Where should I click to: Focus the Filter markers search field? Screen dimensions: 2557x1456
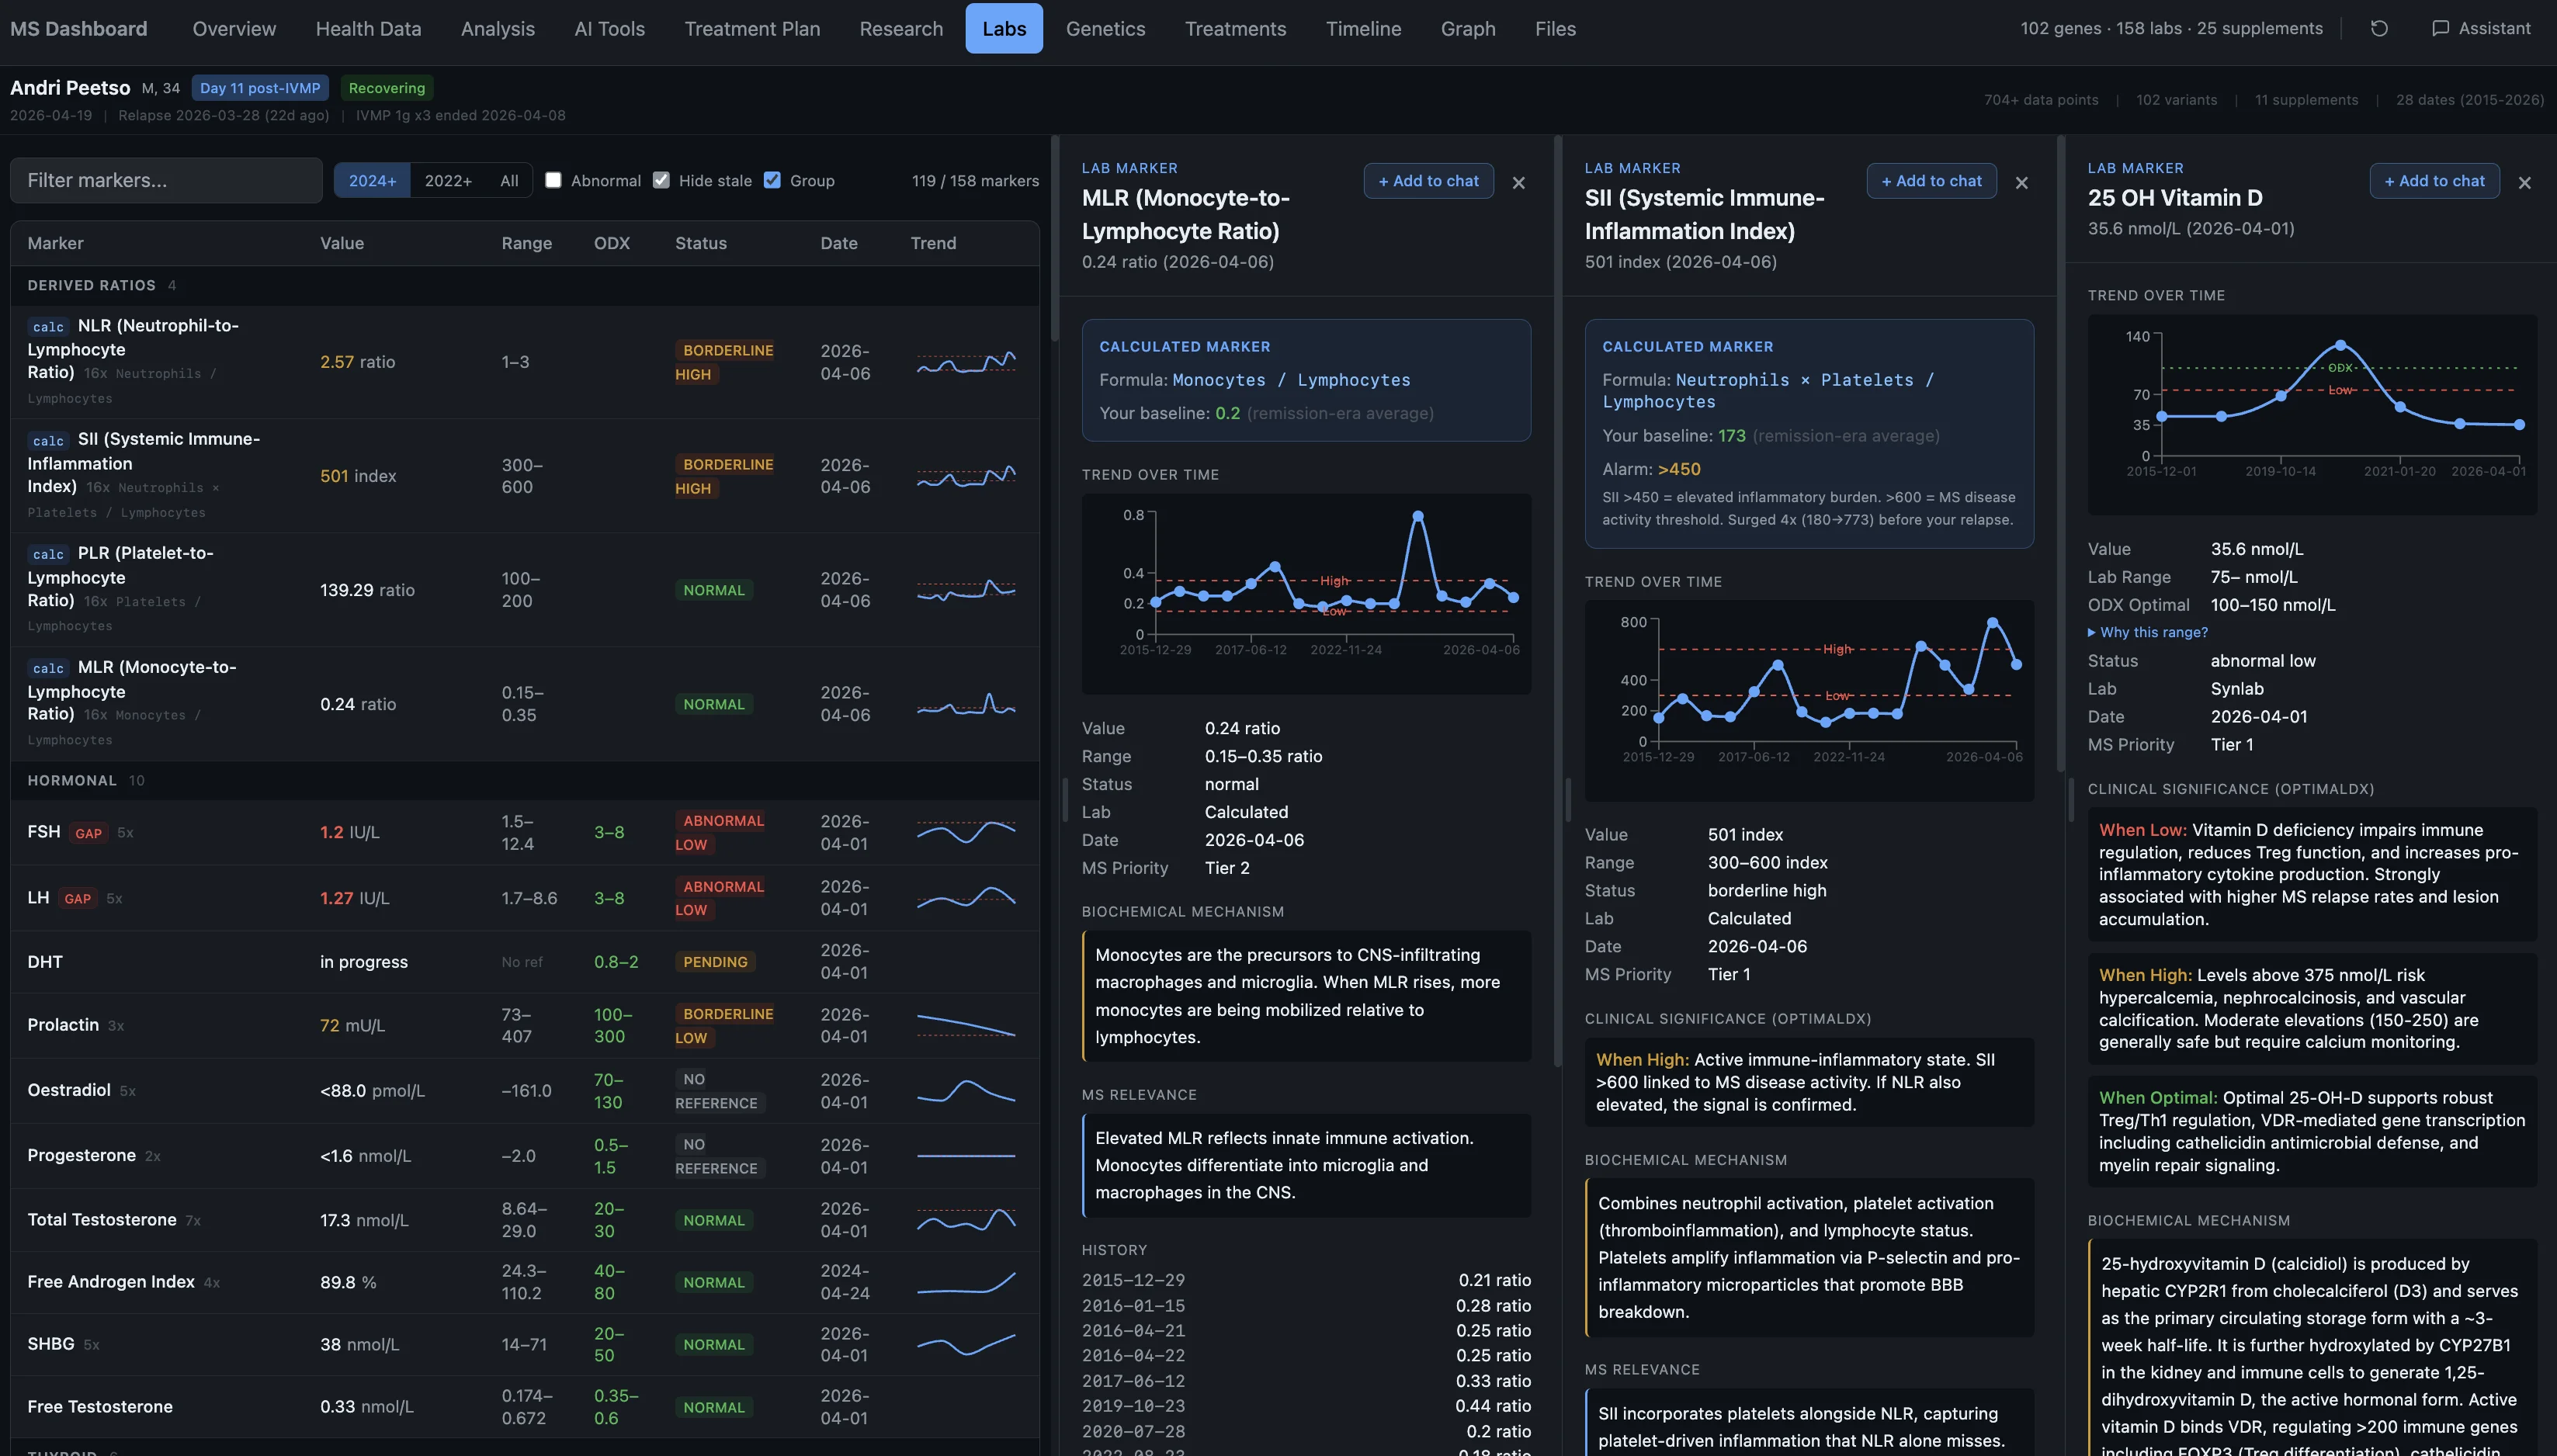tap(166, 181)
